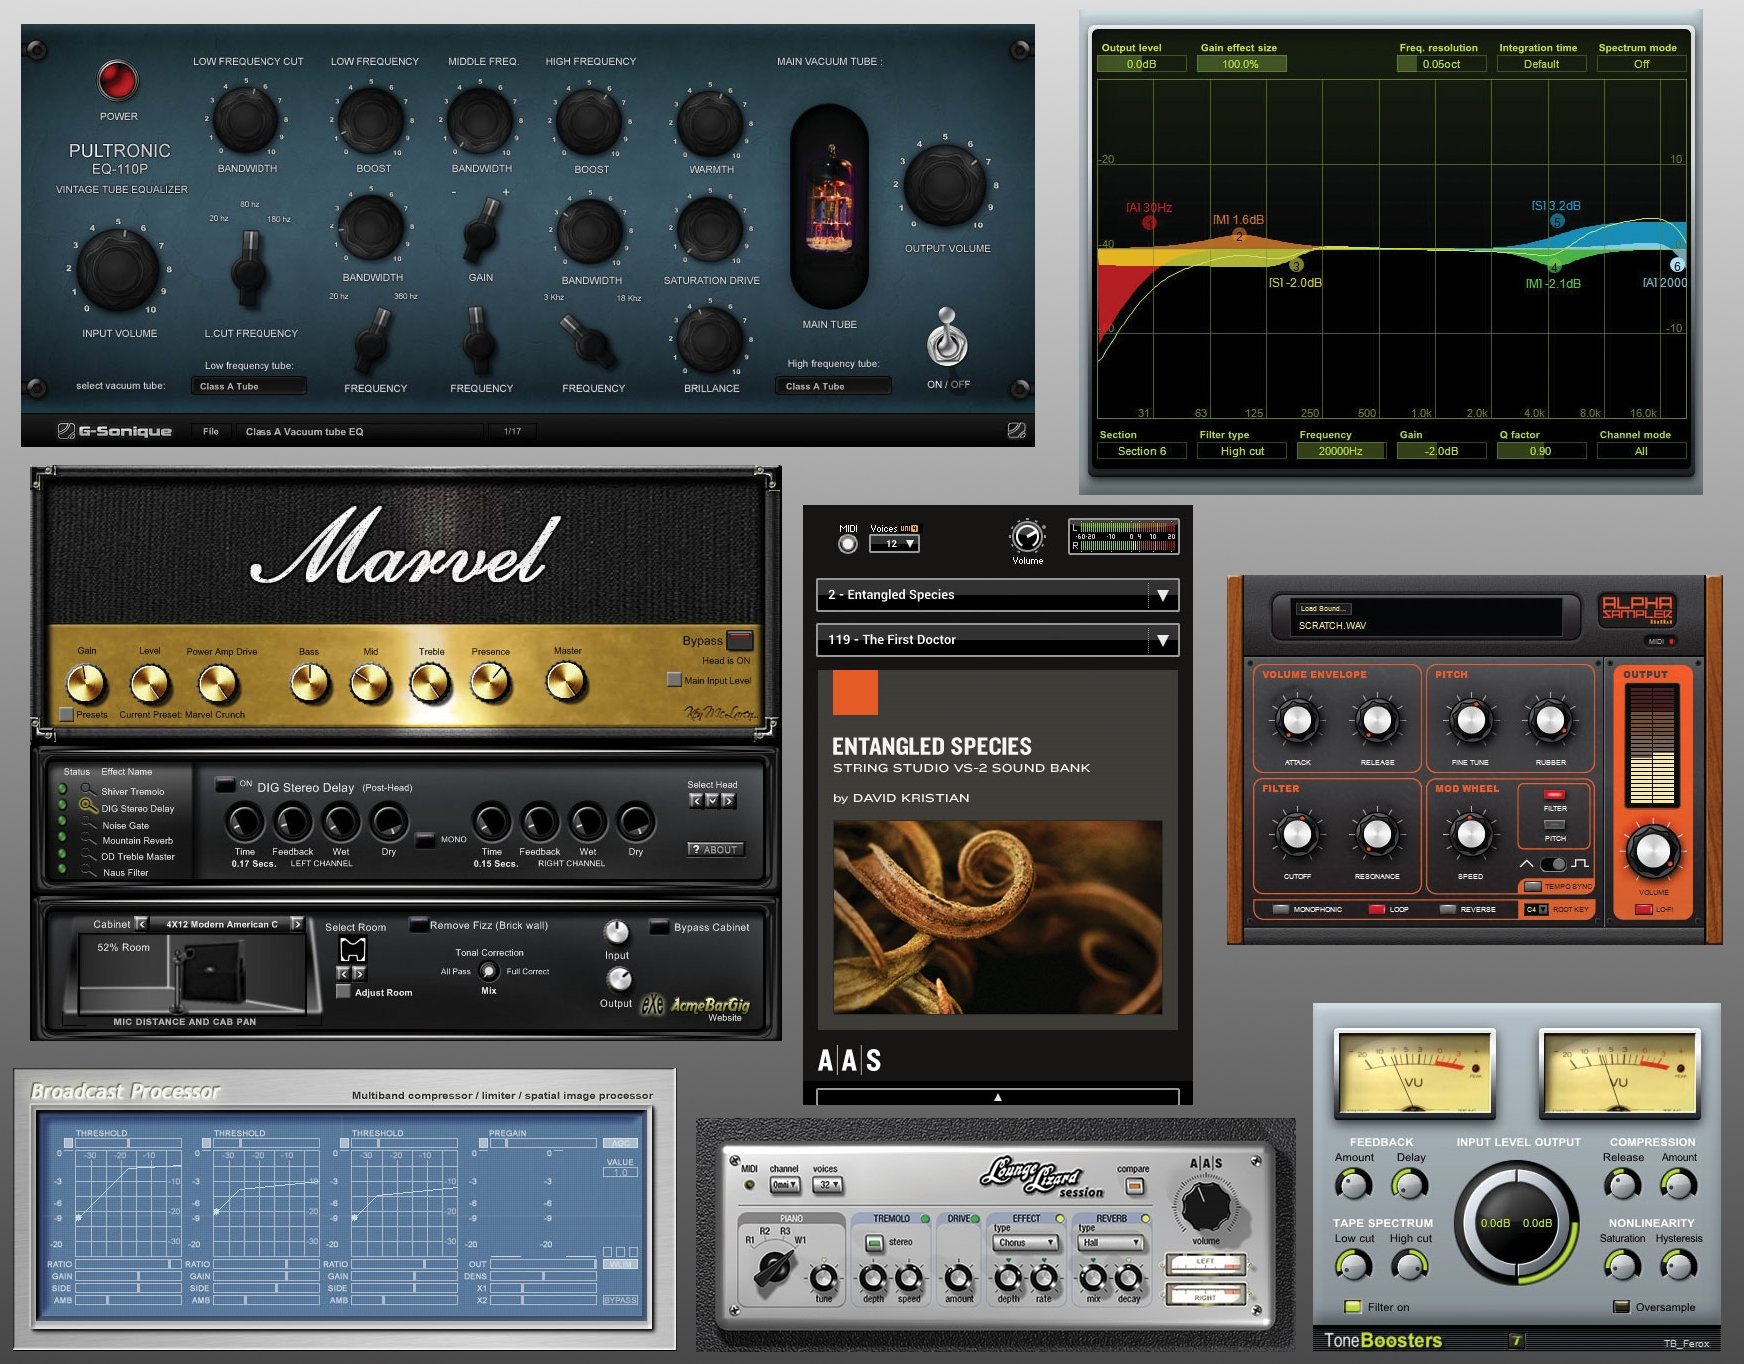
Task: Toggle the MONO switch on DIG Stereo Delay
Action: click(425, 840)
